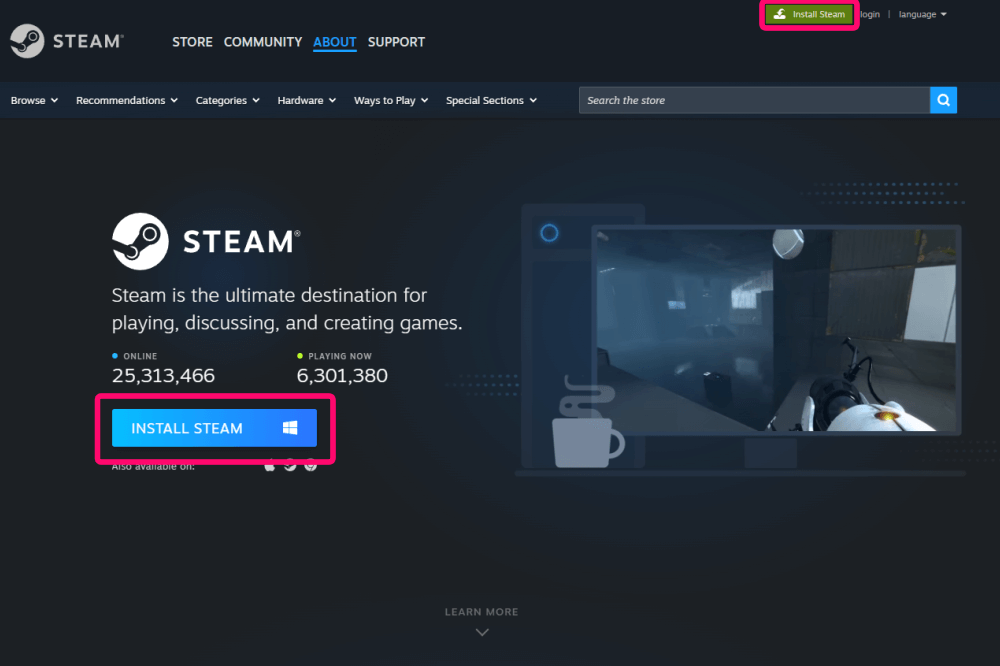The height and width of the screenshot is (666, 1000).
Task: Expand the Special Sections dropdown
Action: click(490, 100)
